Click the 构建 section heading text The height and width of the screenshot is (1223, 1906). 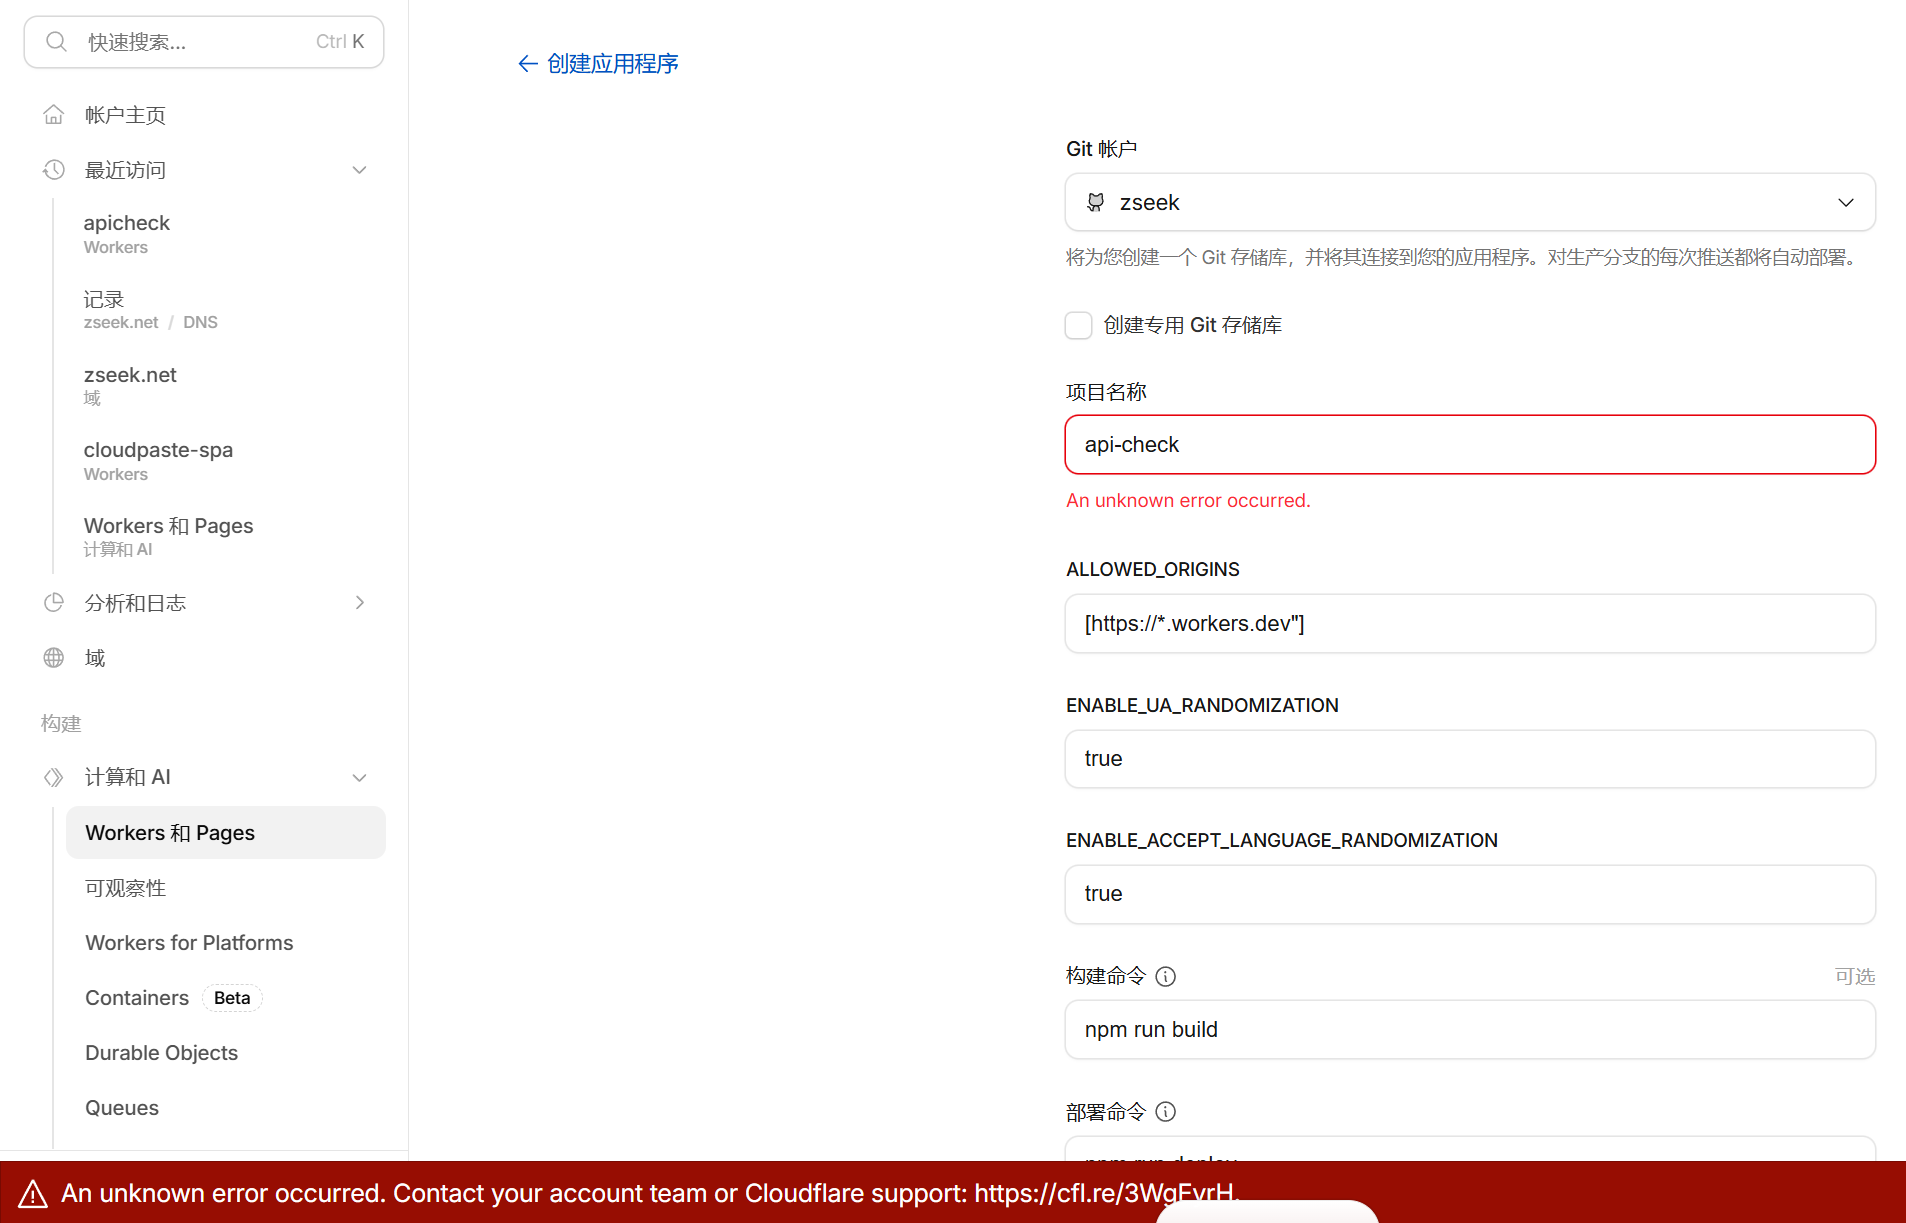pyautogui.click(x=61, y=723)
